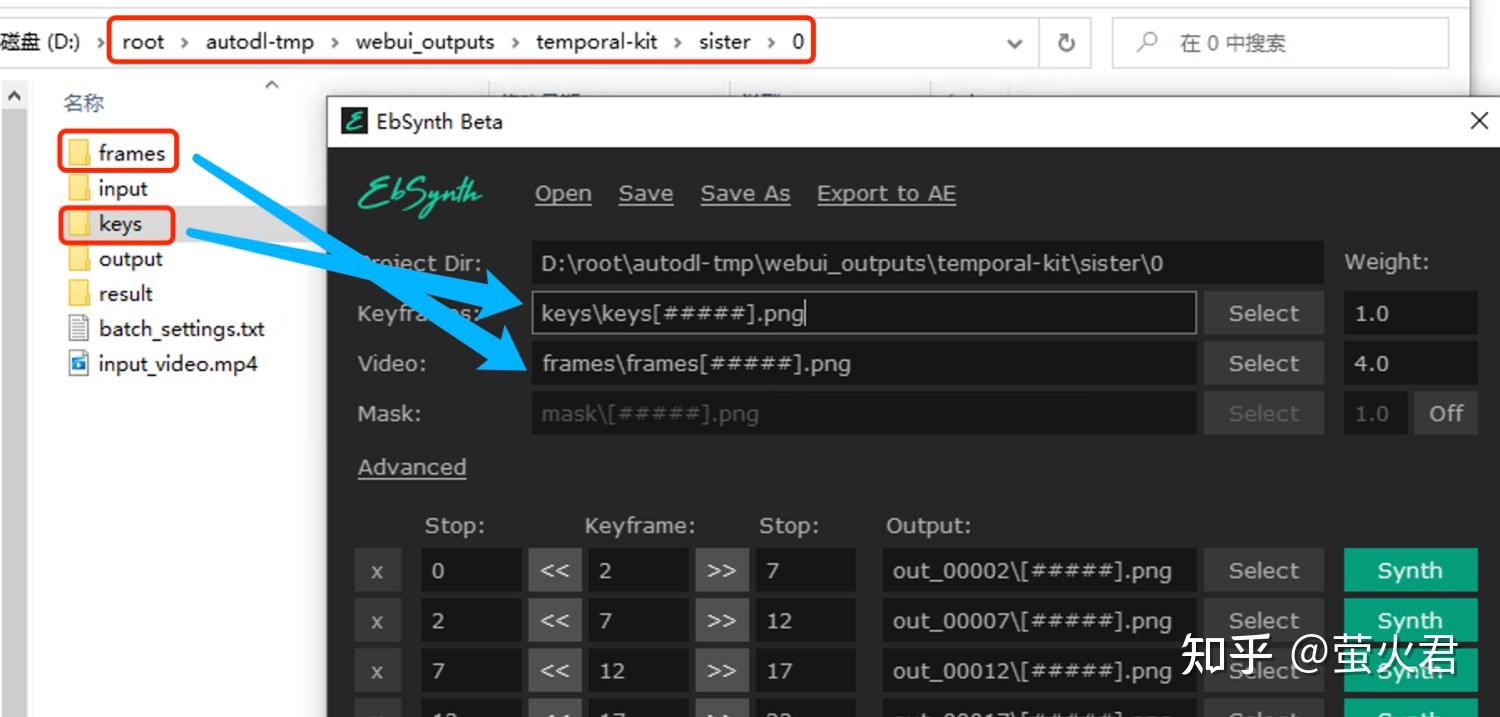The image size is (1500, 717).
Task: Expand the Advanced section
Action: click(x=411, y=466)
